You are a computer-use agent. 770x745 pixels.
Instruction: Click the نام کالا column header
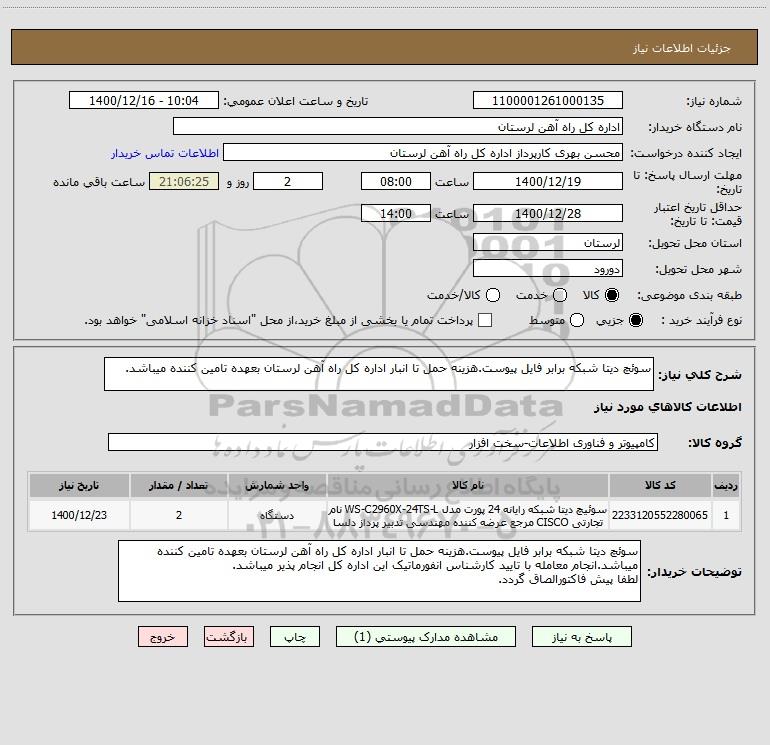click(x=468, y=485)
